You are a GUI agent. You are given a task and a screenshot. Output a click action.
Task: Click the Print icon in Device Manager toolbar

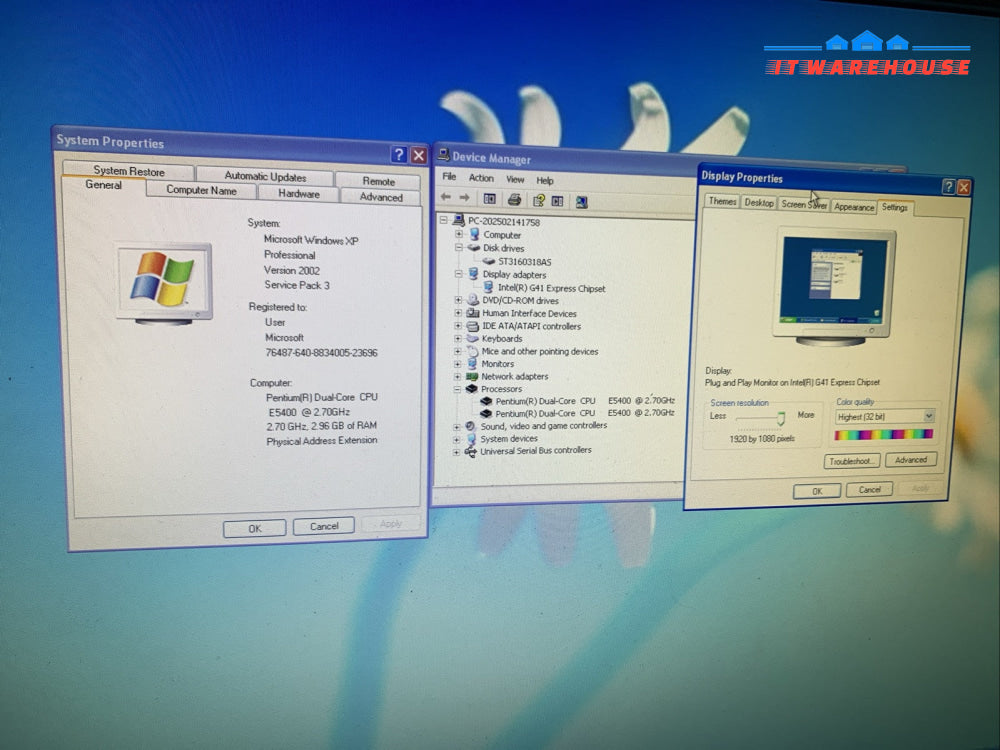[x=514, y=199]
